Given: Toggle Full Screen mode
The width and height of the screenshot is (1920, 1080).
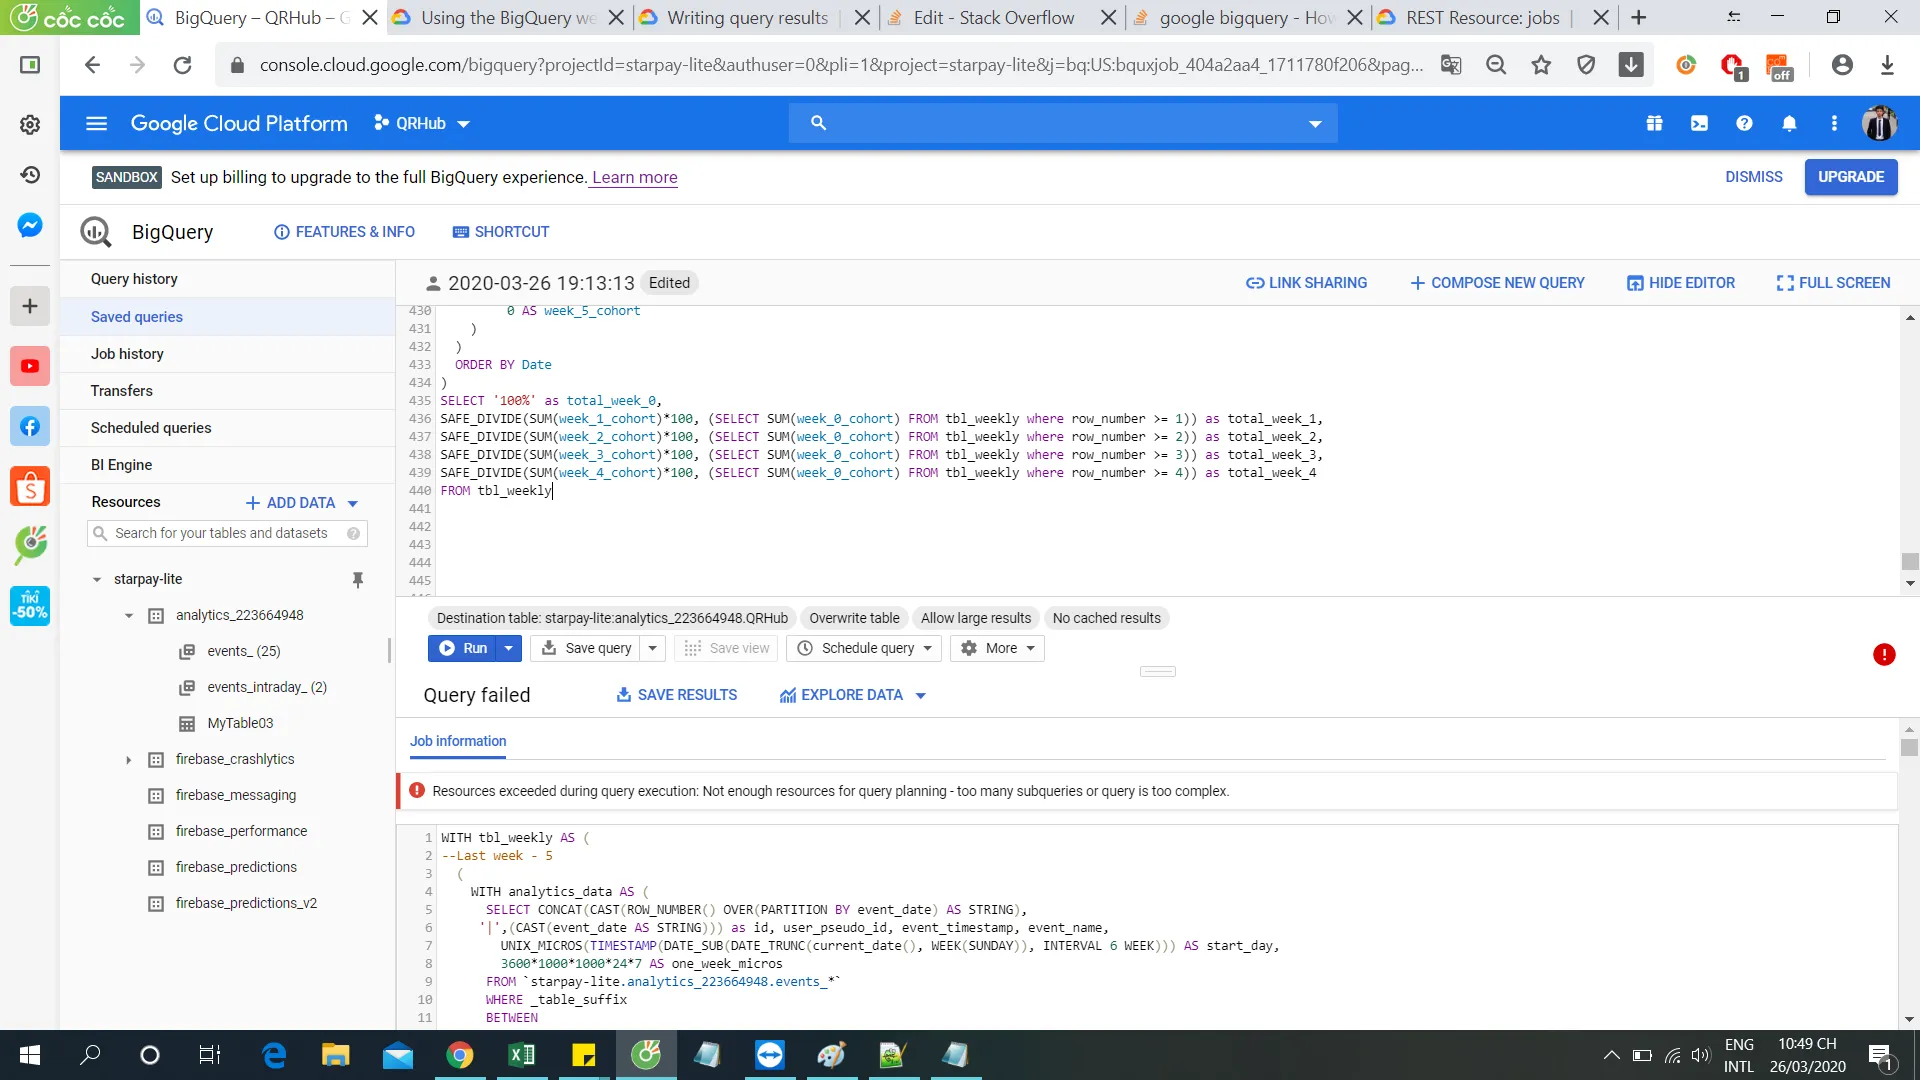Looking at the screenshot, I should pyautogui.click(x=1833, y=283).
